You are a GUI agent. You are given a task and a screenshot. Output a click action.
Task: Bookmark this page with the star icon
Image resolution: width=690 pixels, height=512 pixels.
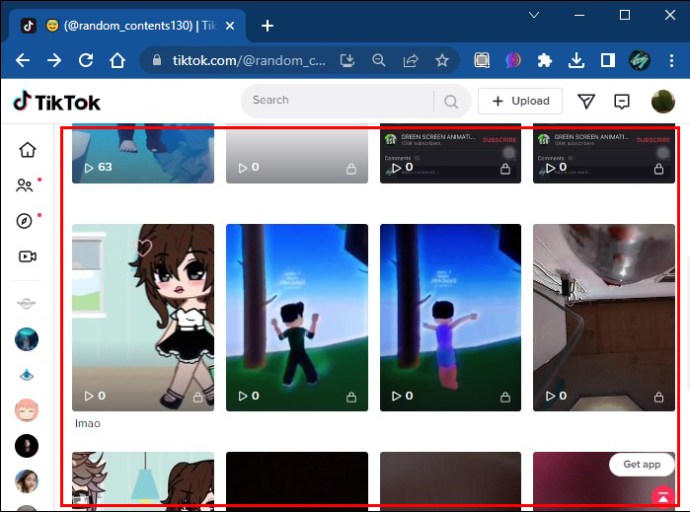click(442, 60)
